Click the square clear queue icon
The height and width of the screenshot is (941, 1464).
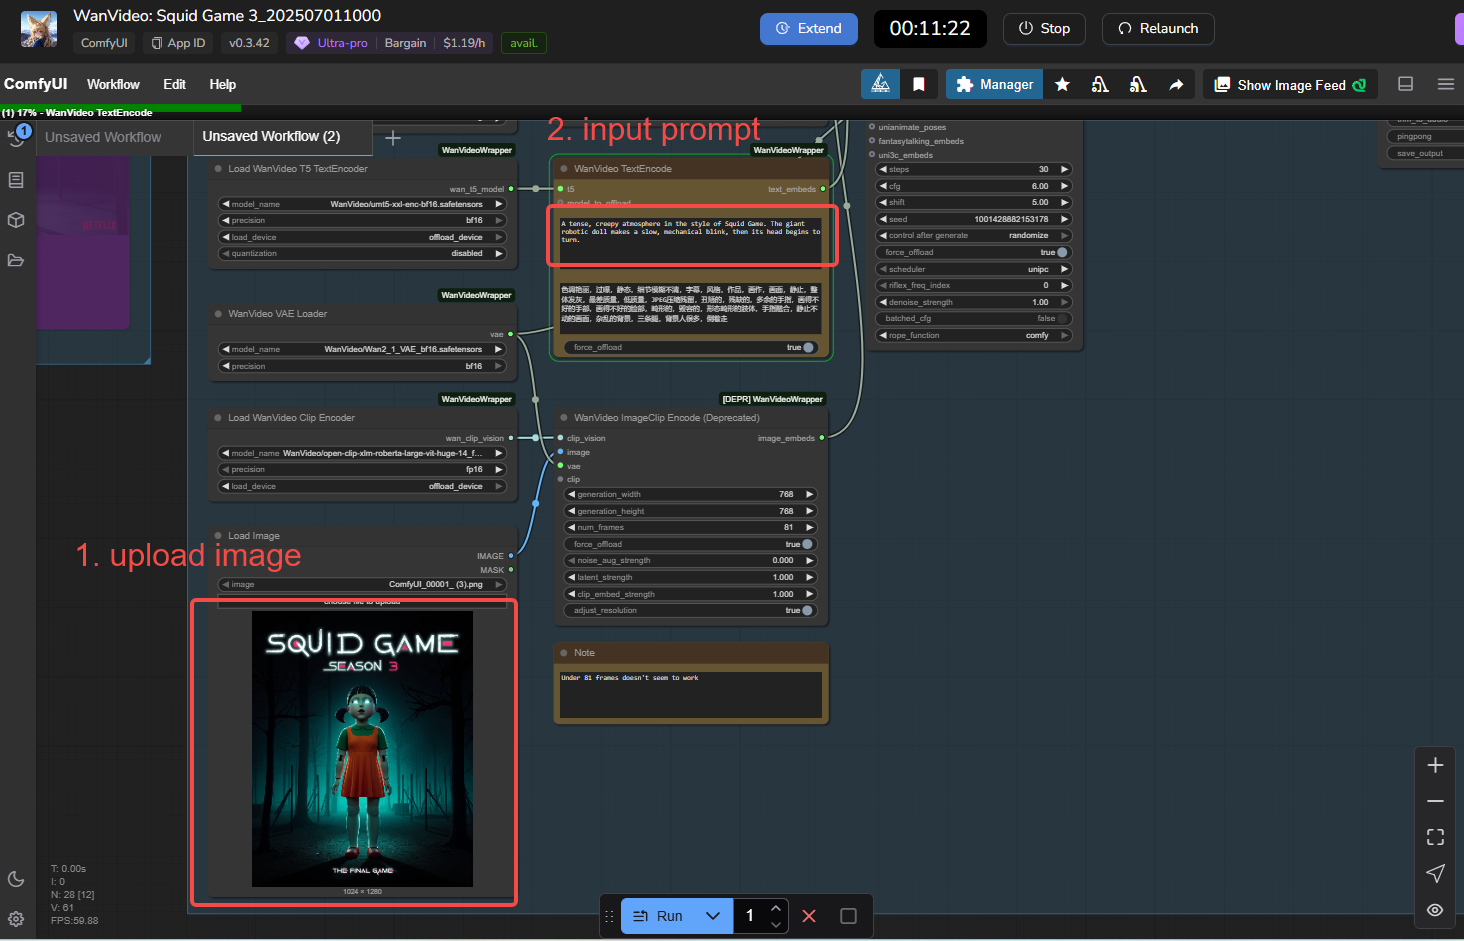848,916
